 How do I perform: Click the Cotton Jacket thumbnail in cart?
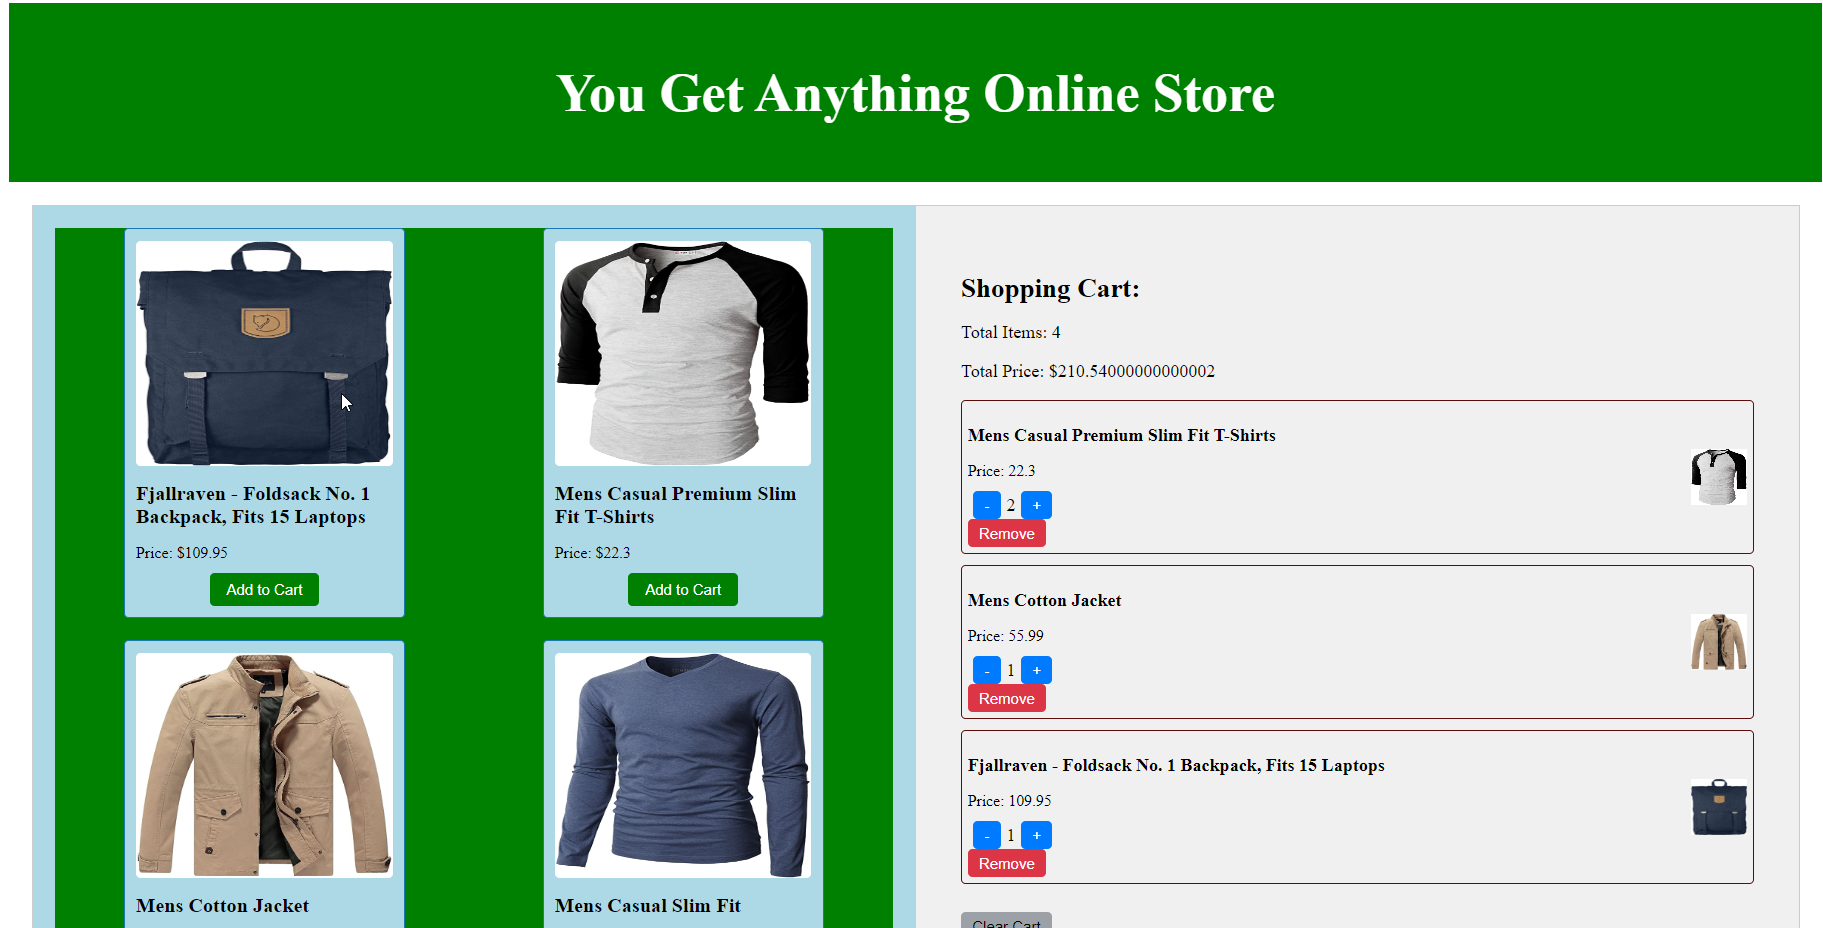1718,642
